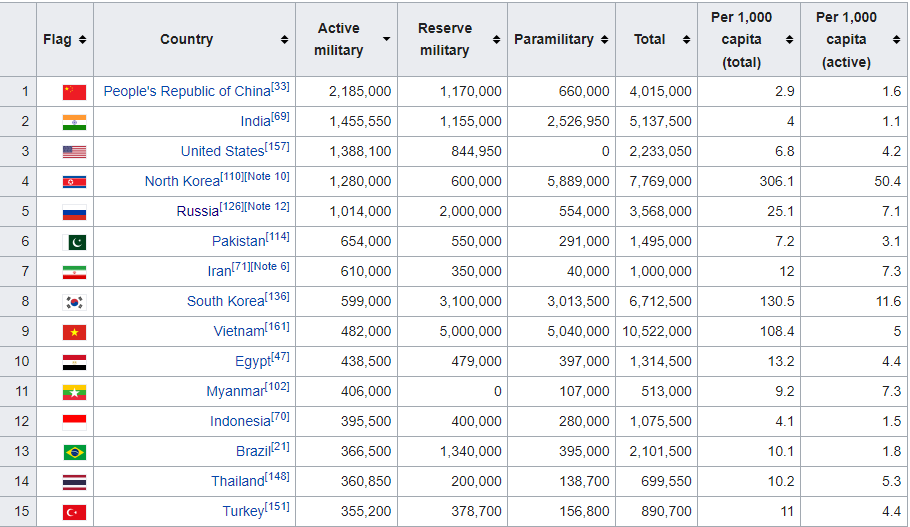Open citation [151] next to Turkey
The width and height of the screenshot is (910, 527).
277,507
